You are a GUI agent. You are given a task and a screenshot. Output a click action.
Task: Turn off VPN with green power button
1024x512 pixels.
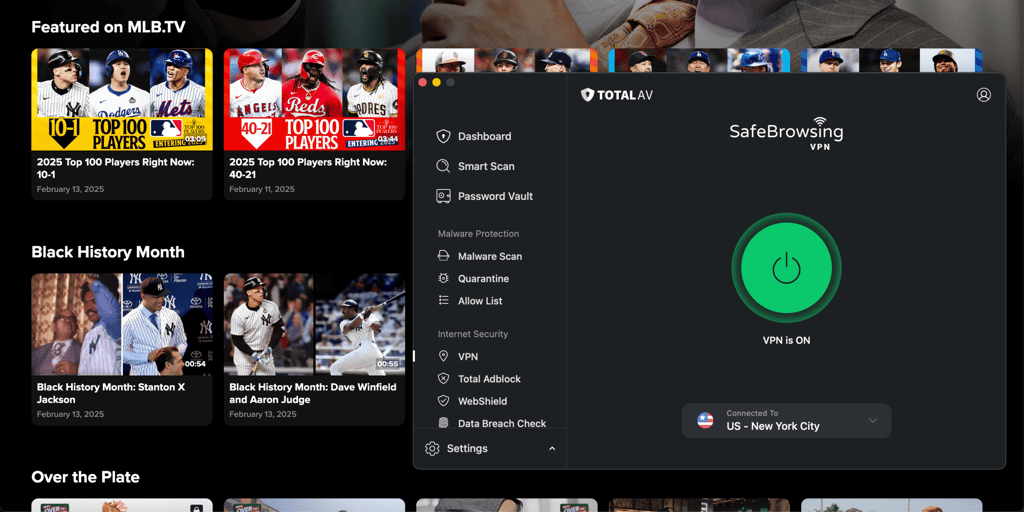(786, 268)
